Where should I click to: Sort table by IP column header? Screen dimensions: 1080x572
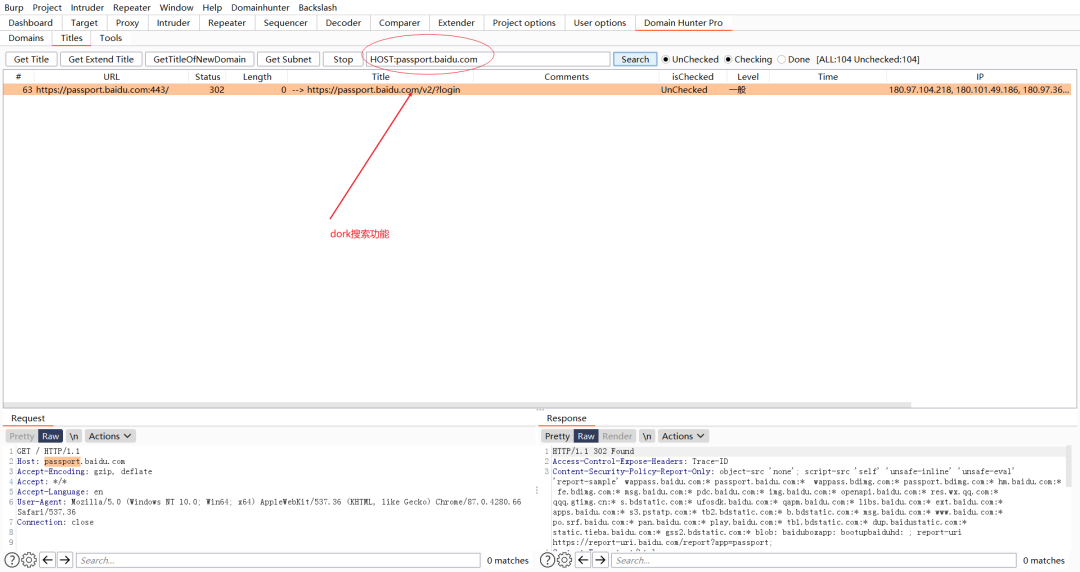coord(979,76)
